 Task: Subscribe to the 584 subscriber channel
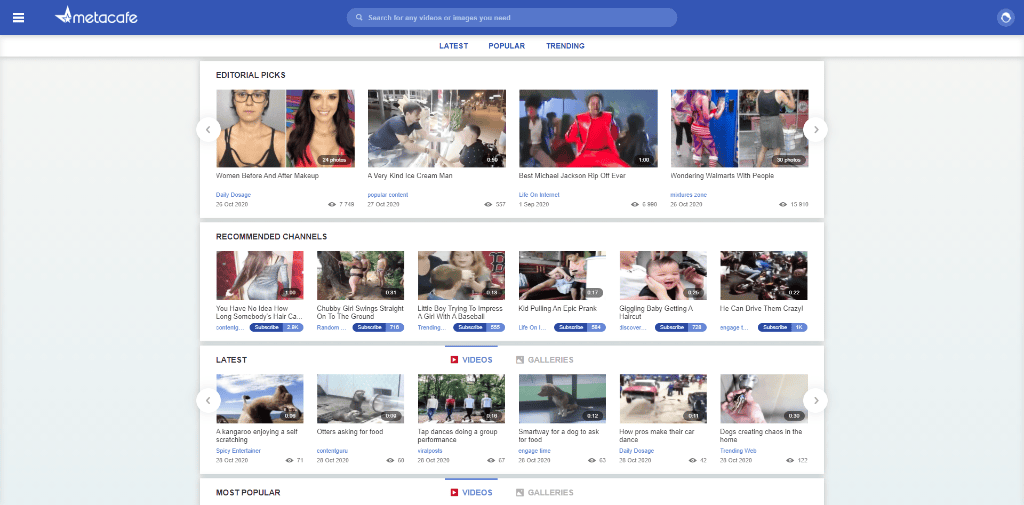(x=579, y=327)
